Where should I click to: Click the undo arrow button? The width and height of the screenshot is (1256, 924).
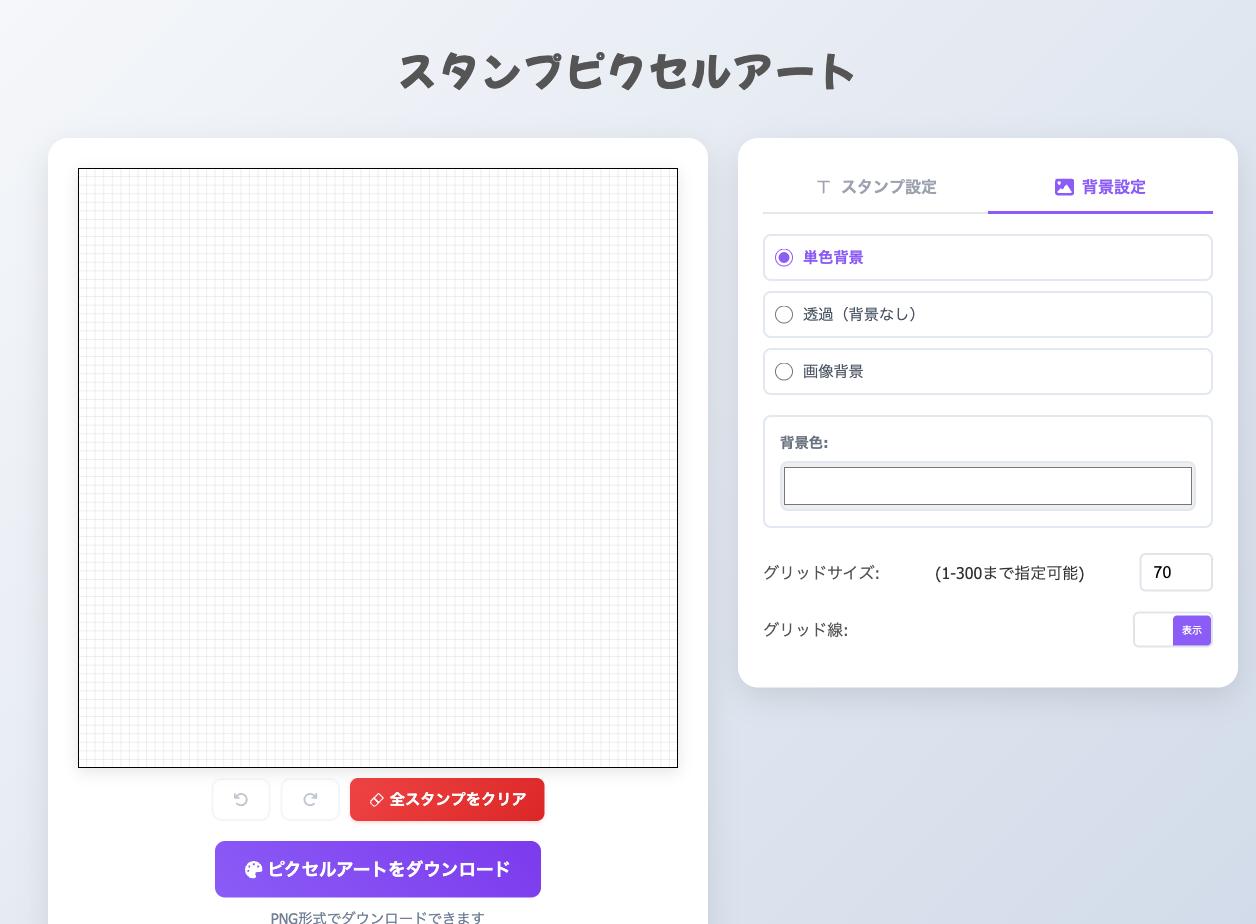click(x=241, y=799)
